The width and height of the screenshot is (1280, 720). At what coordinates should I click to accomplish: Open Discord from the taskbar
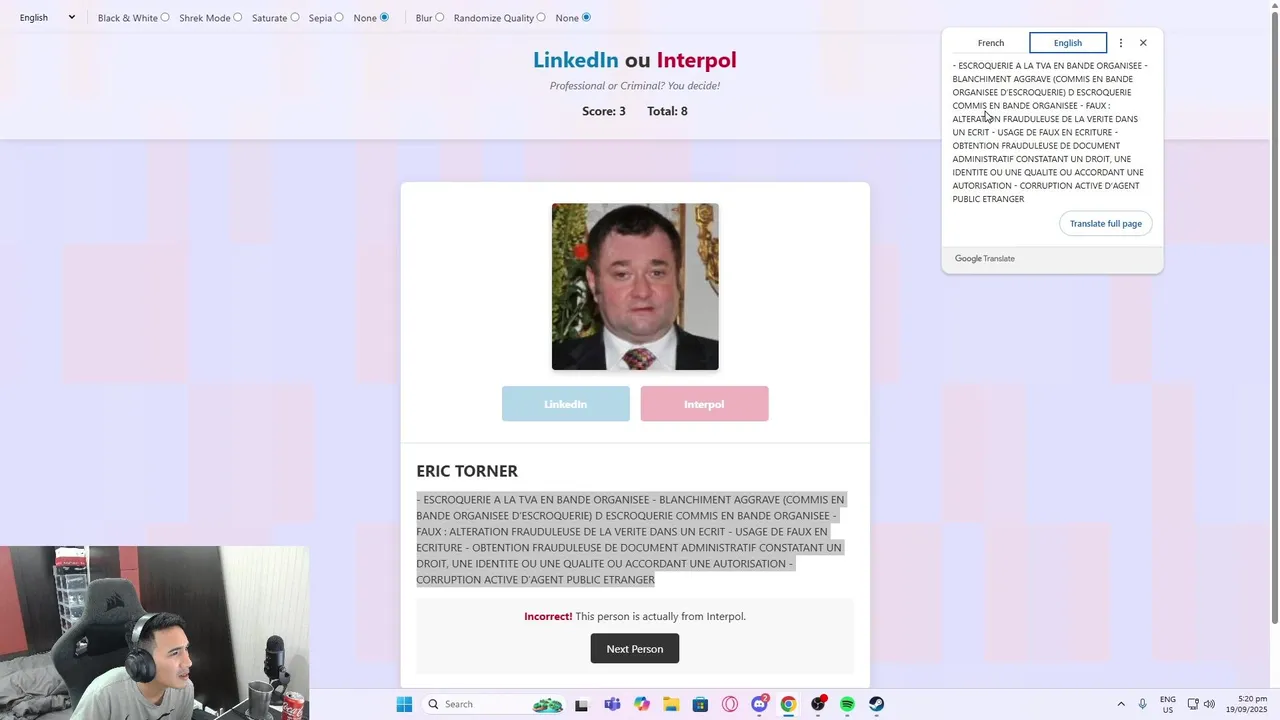click(759, 704)
